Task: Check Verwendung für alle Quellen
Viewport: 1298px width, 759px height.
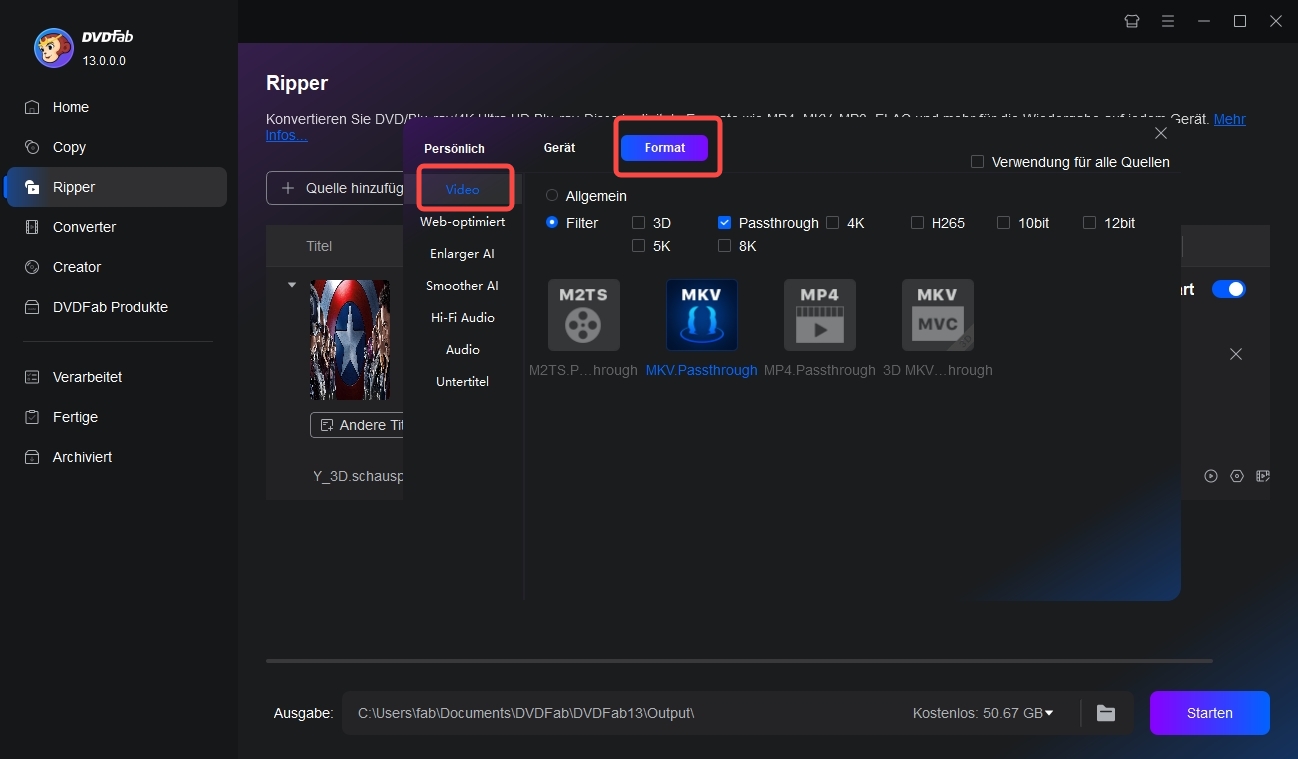Action: coord(978,162)
